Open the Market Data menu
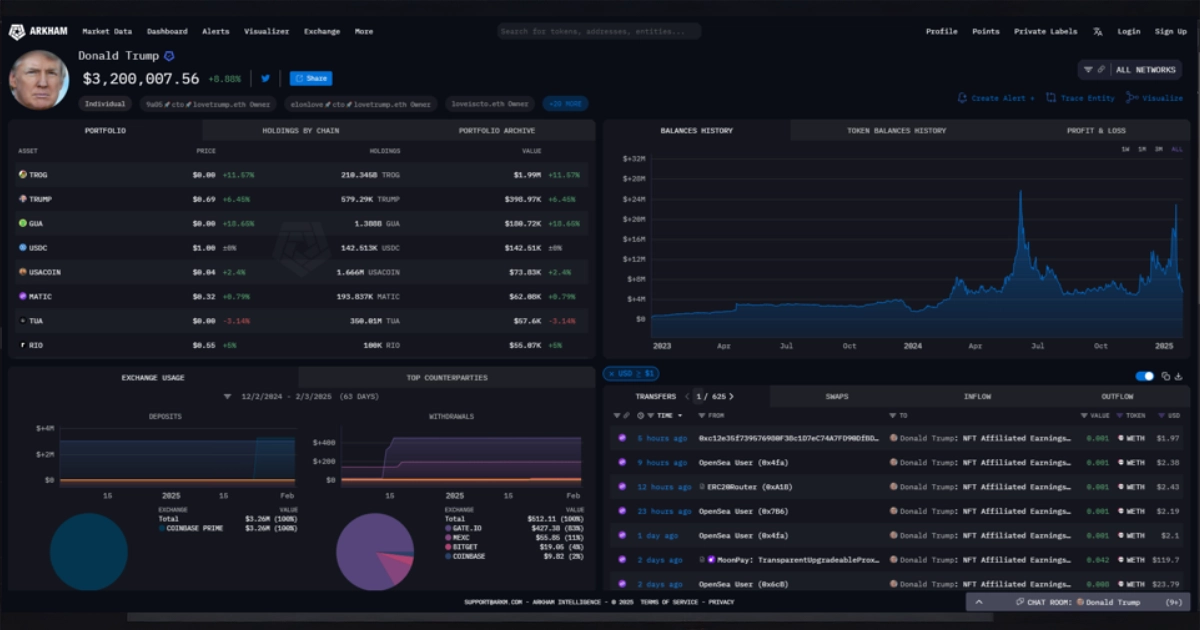 pyautogui.click(x=107, y=31)
